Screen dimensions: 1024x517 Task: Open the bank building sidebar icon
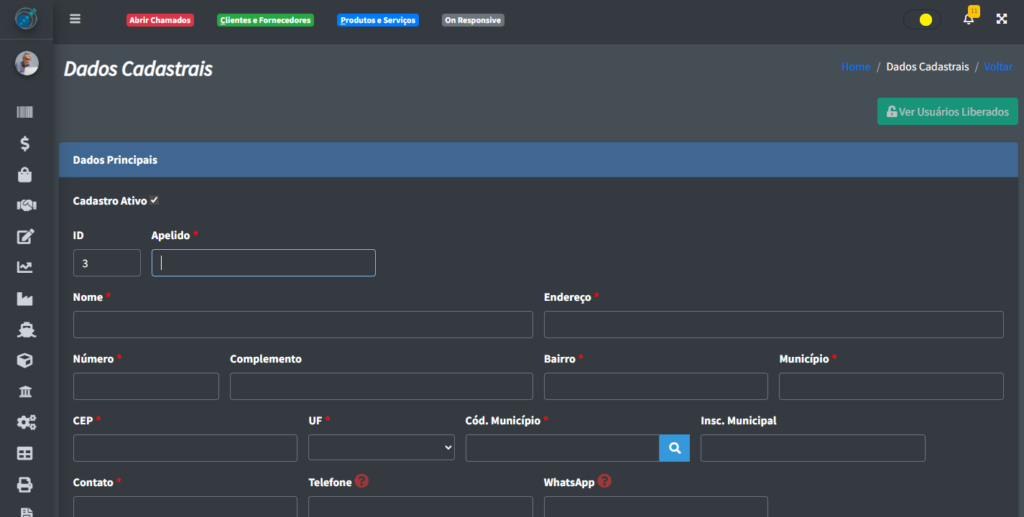click(x=25, y=391)
